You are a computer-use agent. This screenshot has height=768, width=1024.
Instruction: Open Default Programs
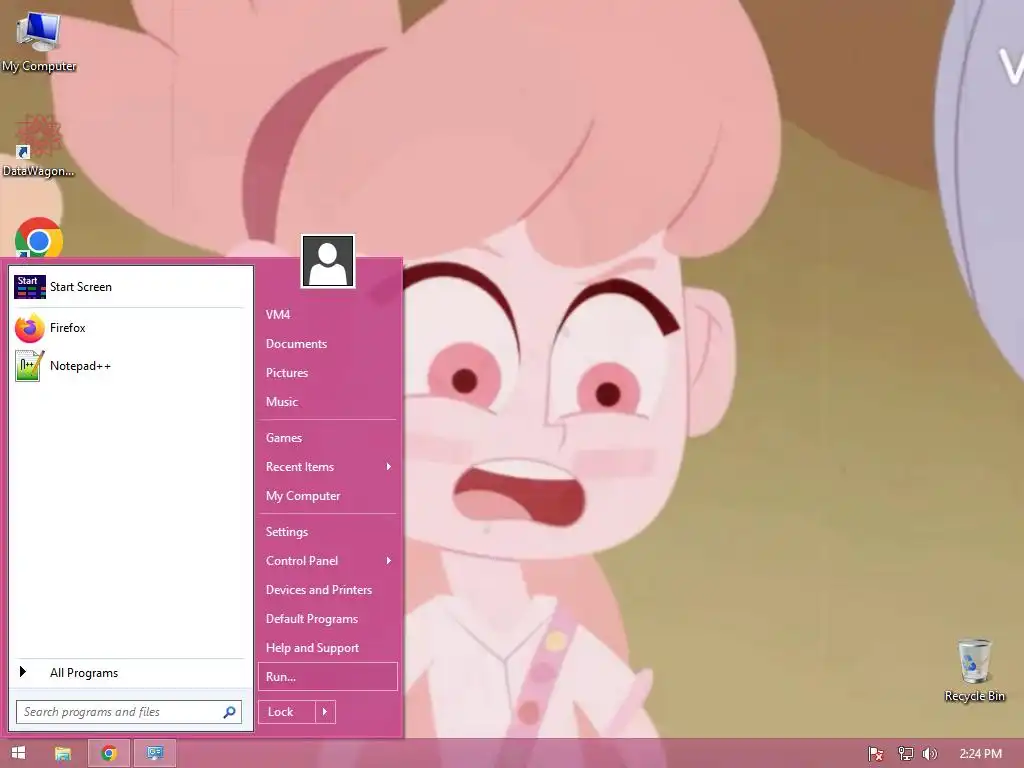tap(328, 618)
